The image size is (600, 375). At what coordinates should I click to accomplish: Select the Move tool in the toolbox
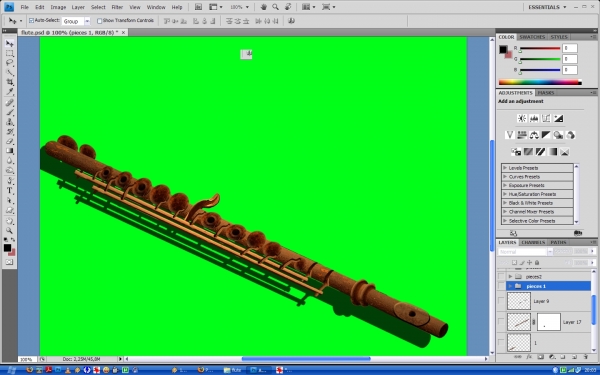tap(10, 43)
